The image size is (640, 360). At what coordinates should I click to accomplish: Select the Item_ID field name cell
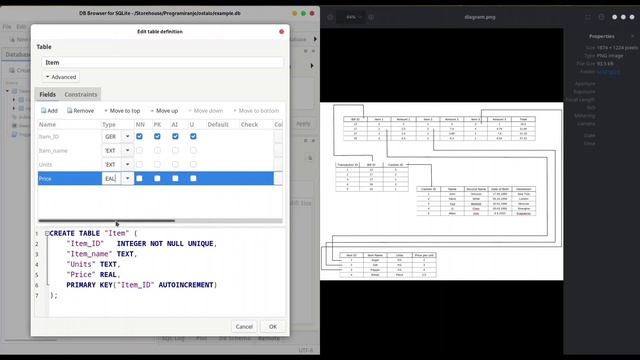tap(69, 136)
